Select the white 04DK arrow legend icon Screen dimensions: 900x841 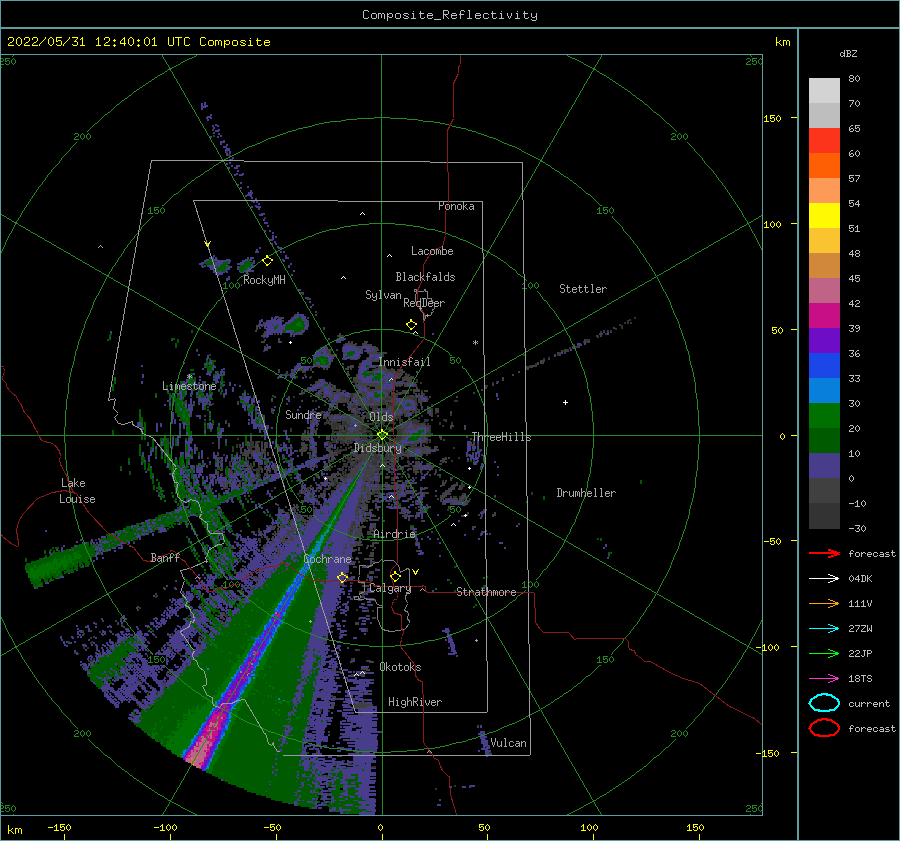pos(824,578)
